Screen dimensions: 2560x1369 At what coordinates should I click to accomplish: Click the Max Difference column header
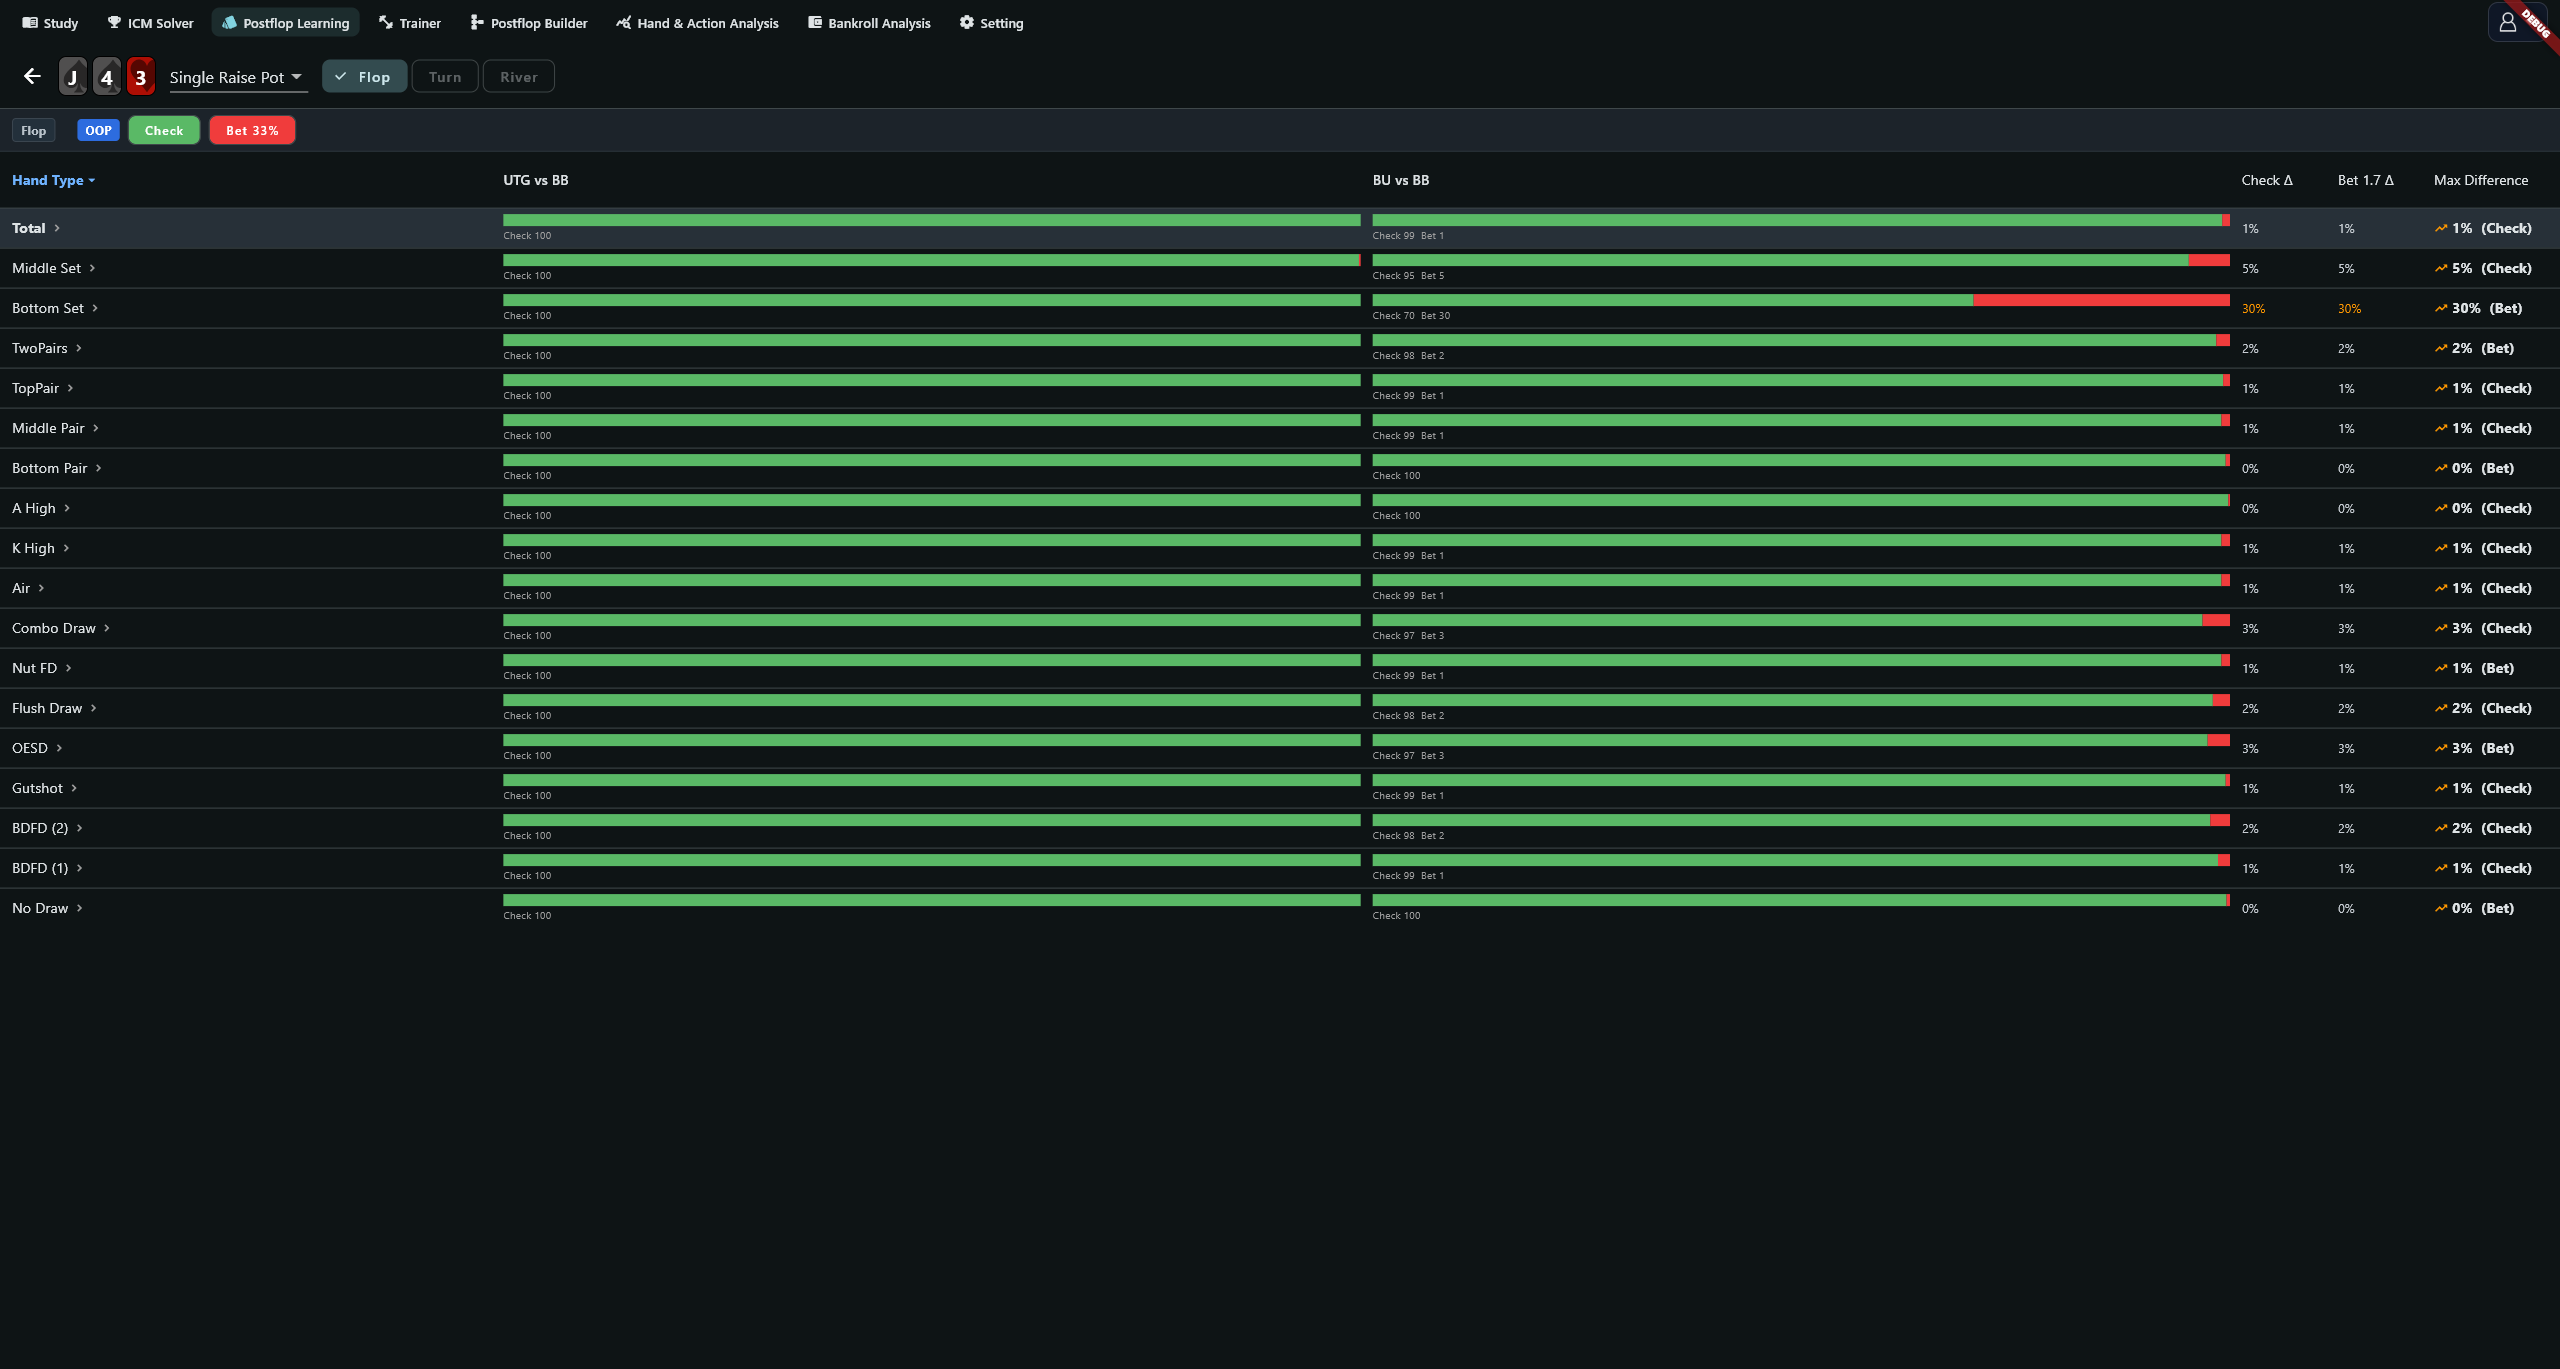(x=2481, y=180)
